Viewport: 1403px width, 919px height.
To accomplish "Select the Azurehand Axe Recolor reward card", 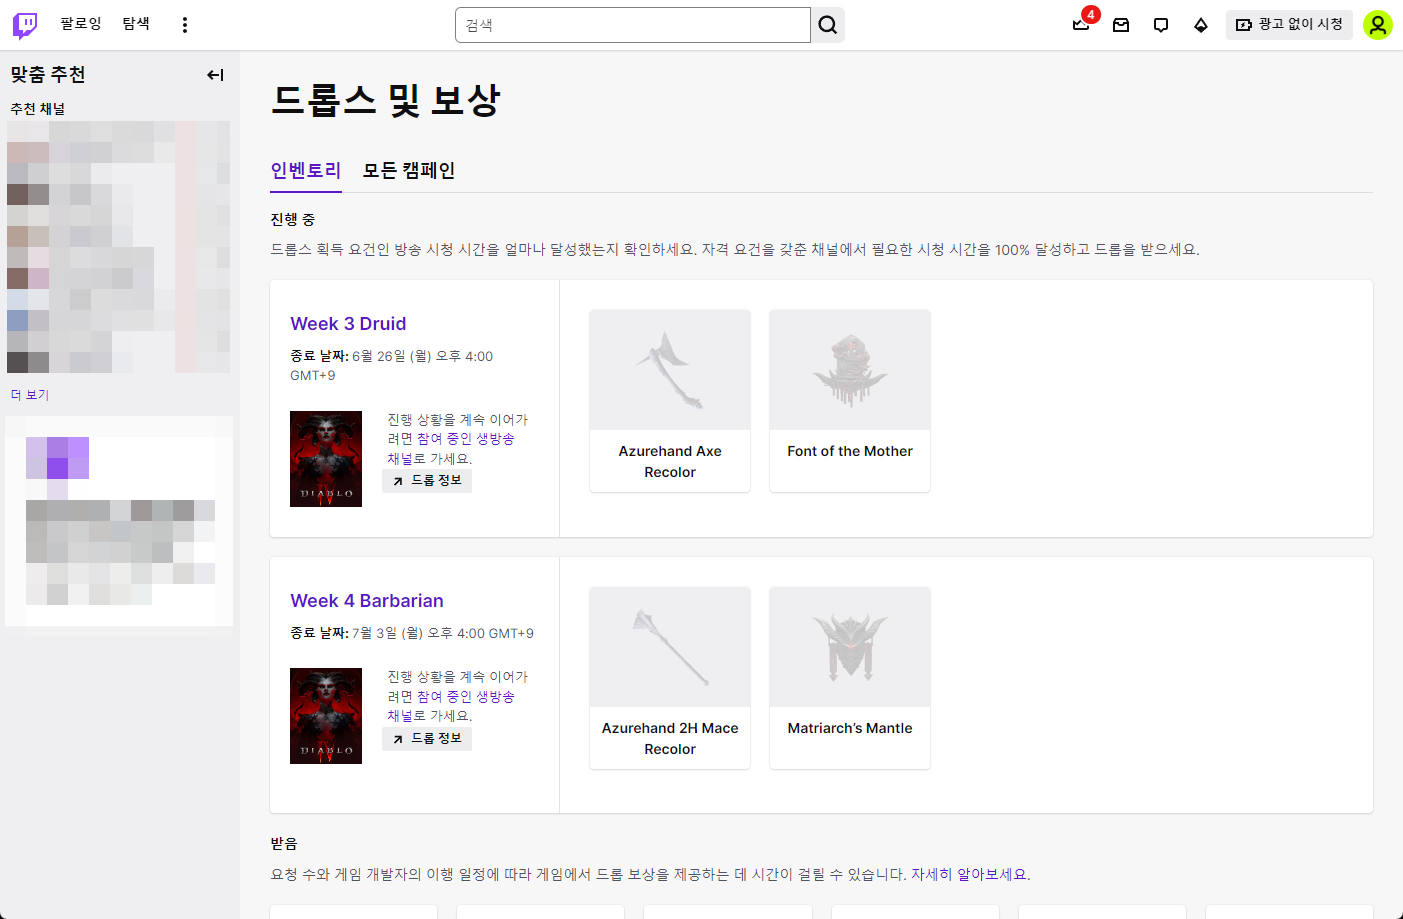I will click(x=670, y=401).
